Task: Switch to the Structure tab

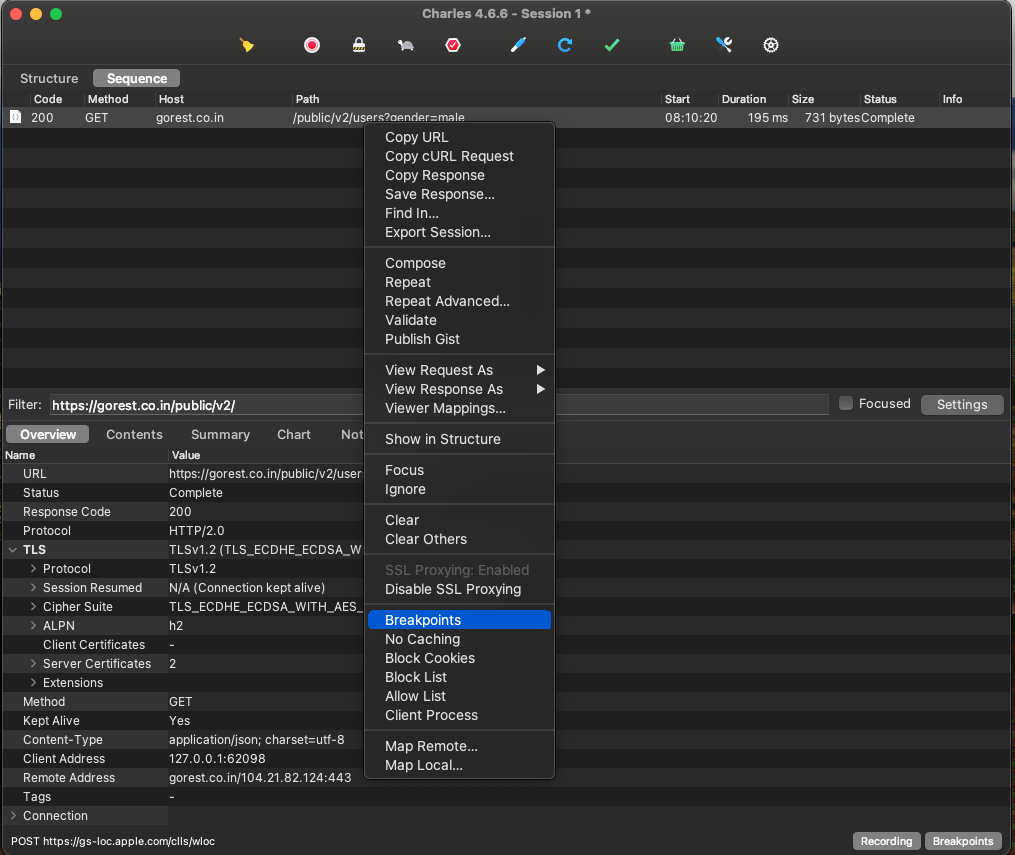Action: (48, 78)
